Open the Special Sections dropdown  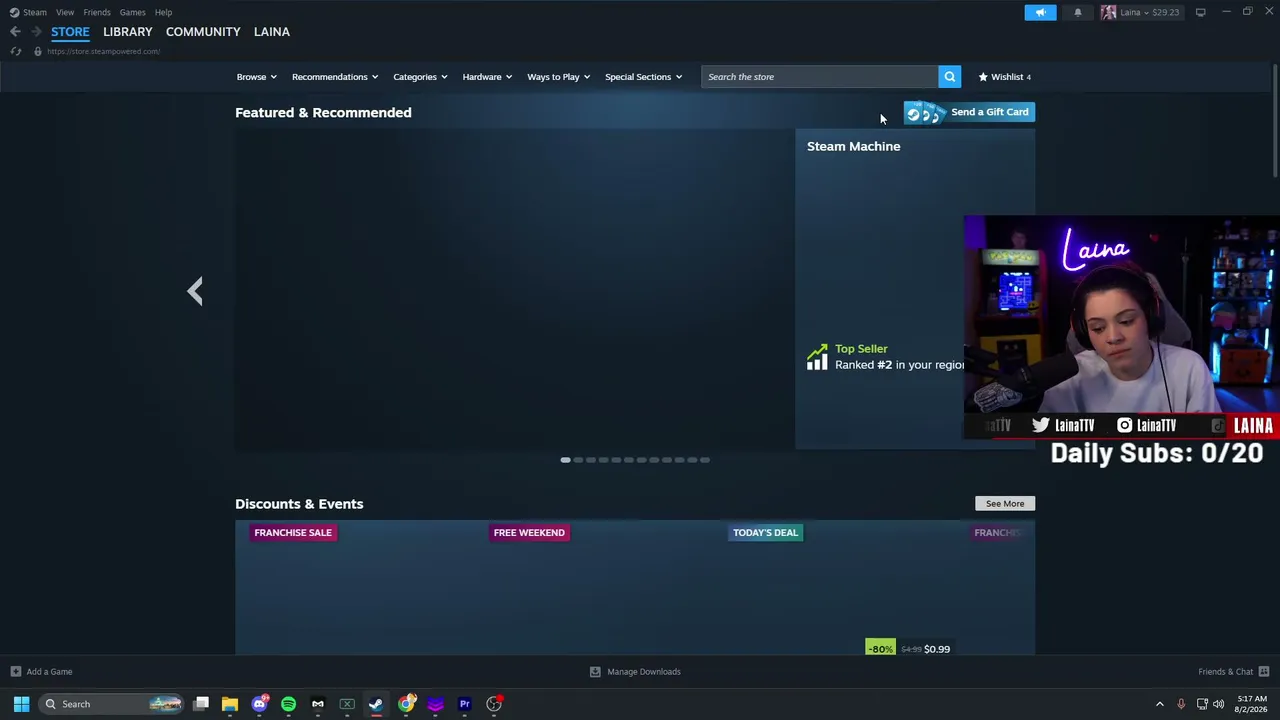[644, 77]
